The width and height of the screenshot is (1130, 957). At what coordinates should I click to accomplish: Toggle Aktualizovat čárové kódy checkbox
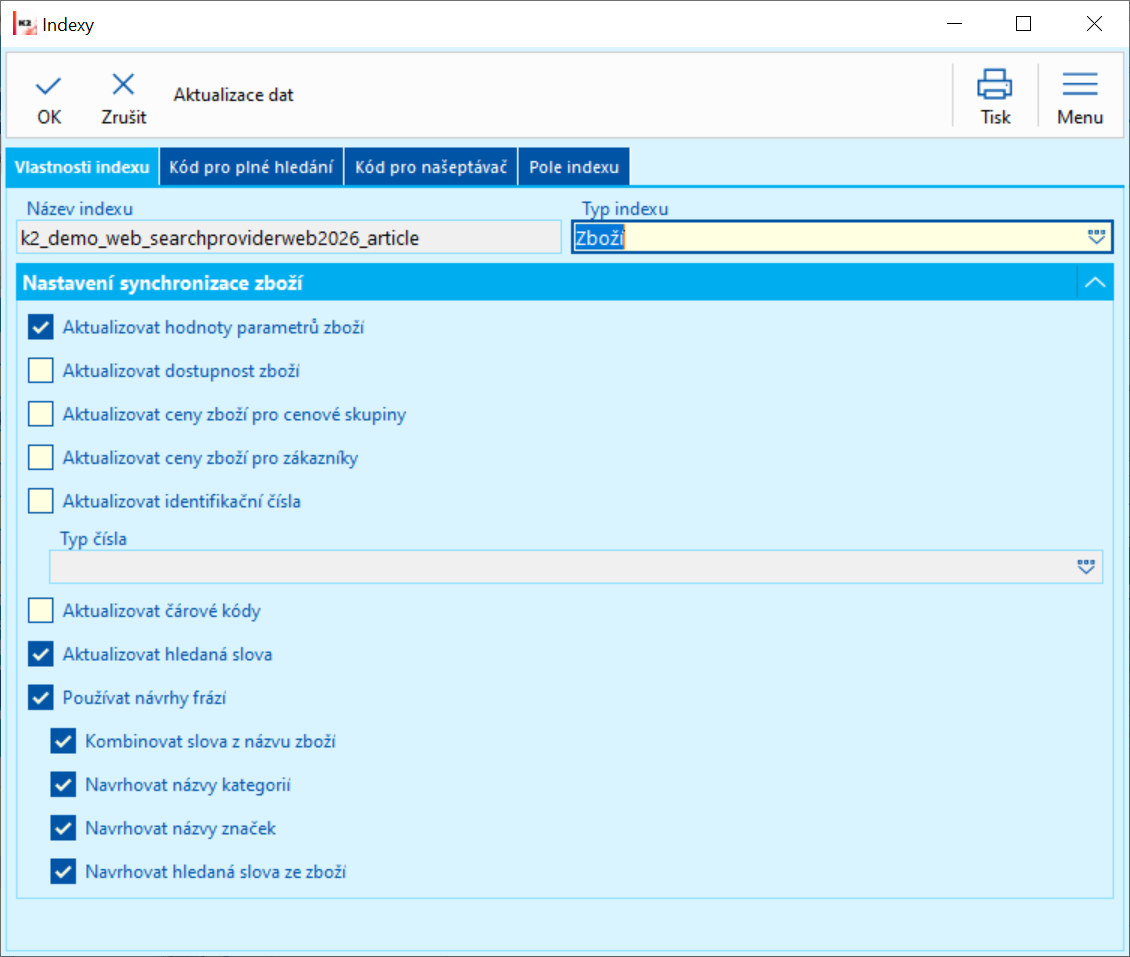tap(41, 610)
